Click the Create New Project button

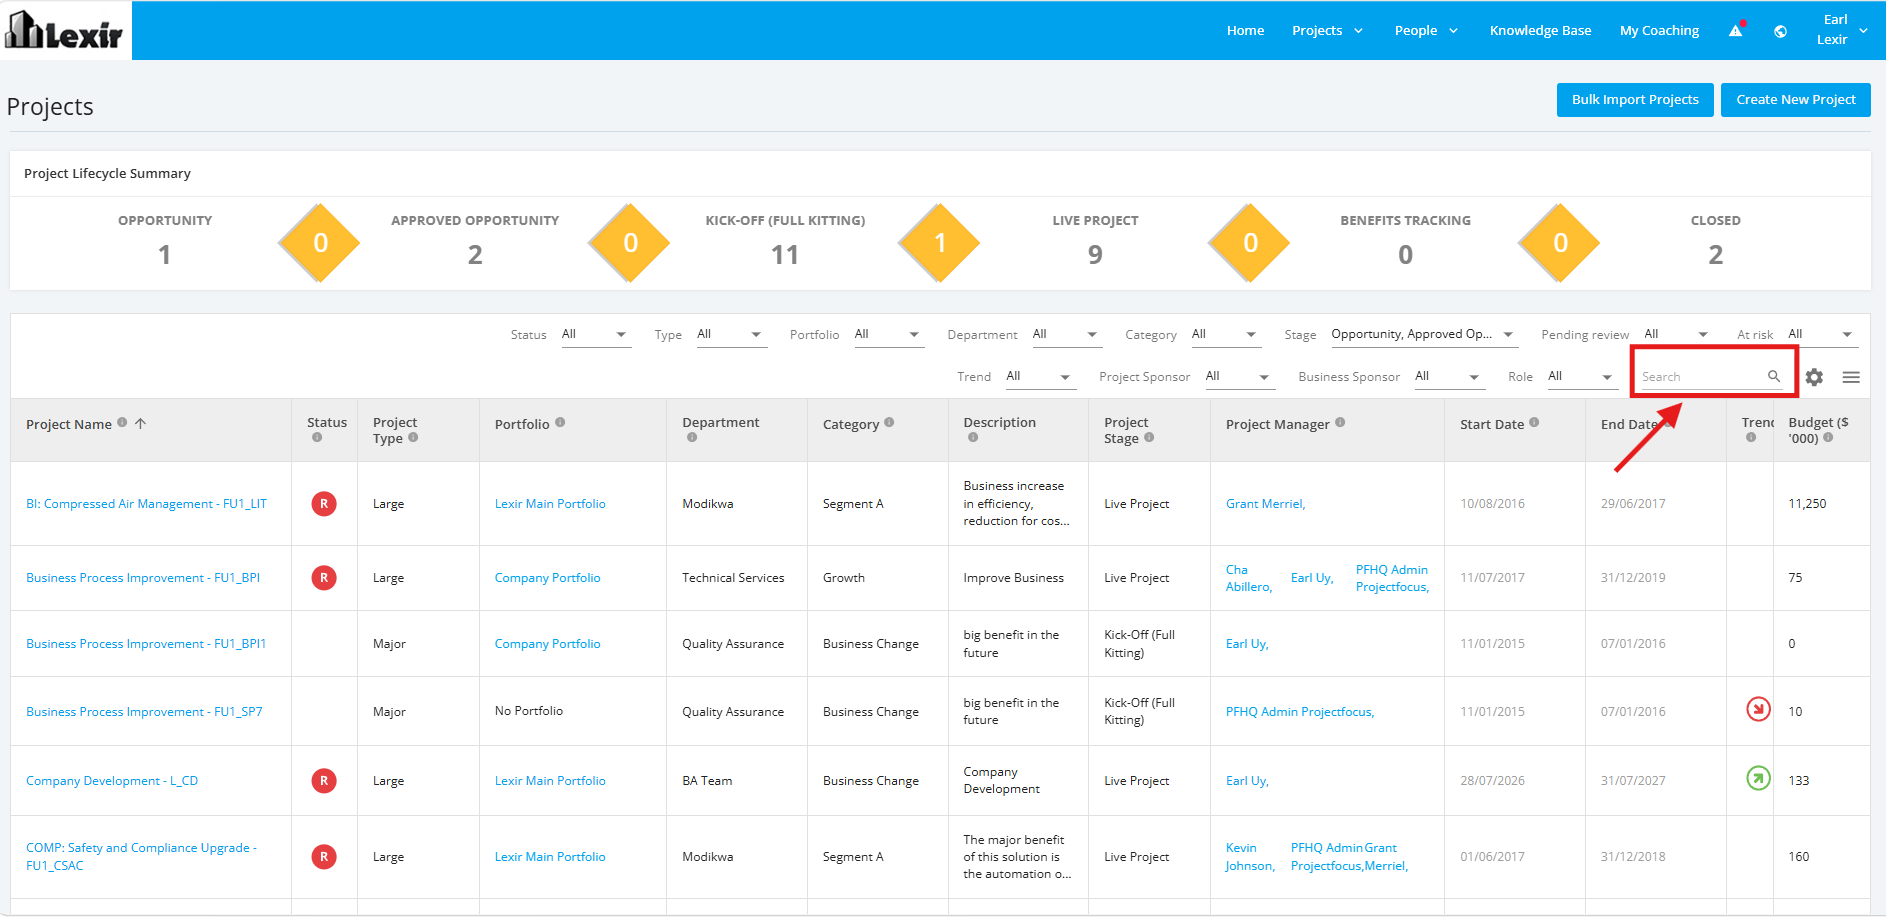click(1796, 100)
